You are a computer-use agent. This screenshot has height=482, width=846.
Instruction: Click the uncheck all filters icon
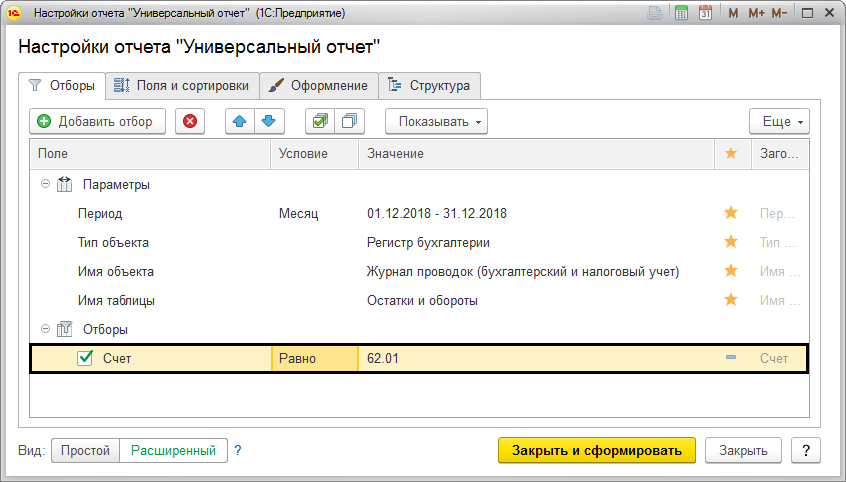[x=349, y=121]
